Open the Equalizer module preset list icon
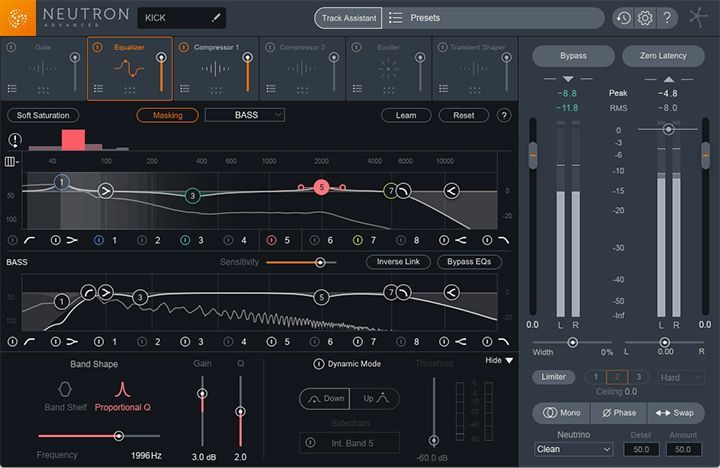This screenshot has width=720, height=468. pyautogui.click(x=98, y=88)
